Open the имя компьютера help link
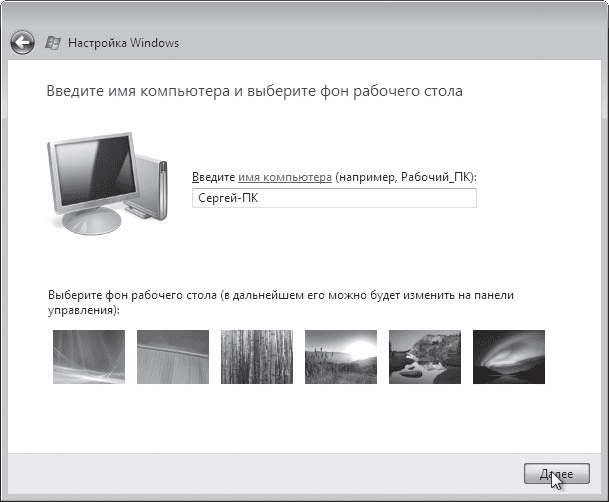Screen dimensions: 609x502 (x=285, y=176)
